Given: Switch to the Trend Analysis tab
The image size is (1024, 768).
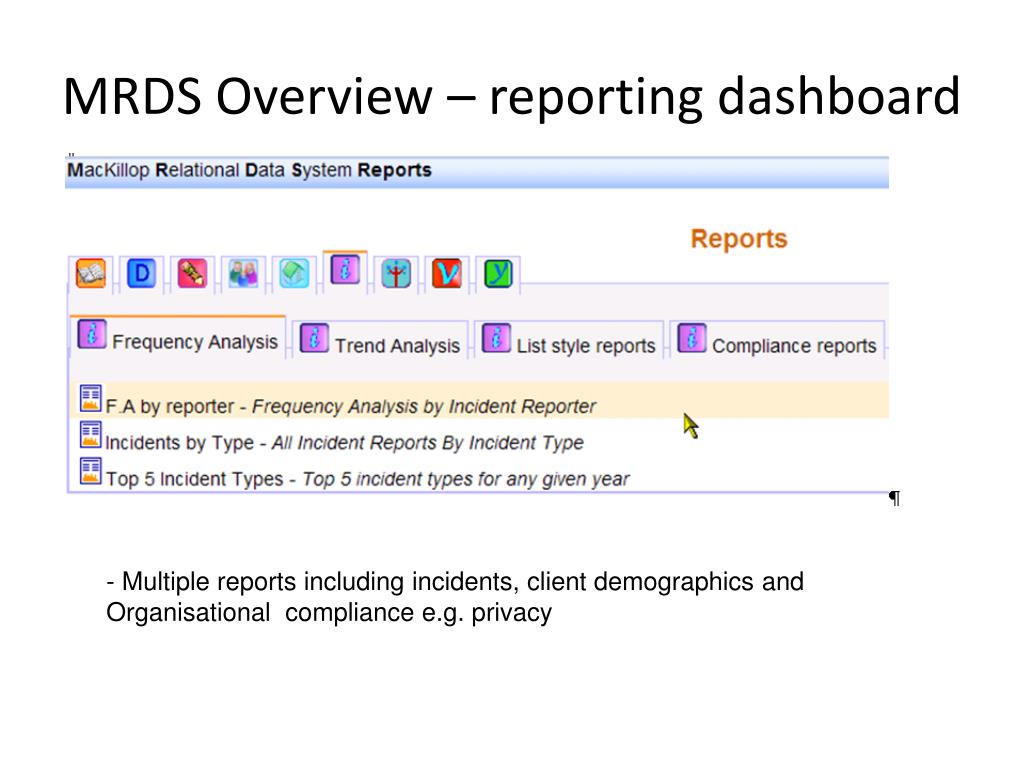Looking at the screenshot, I should [x=379, y=340].
